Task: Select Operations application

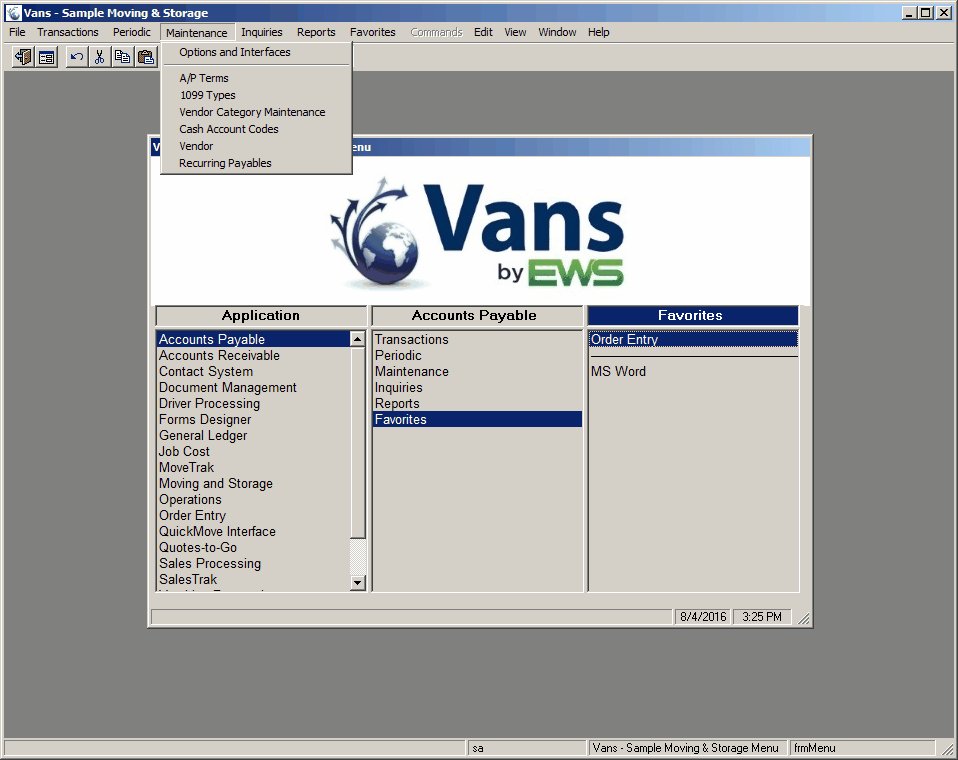Action: 254,499
